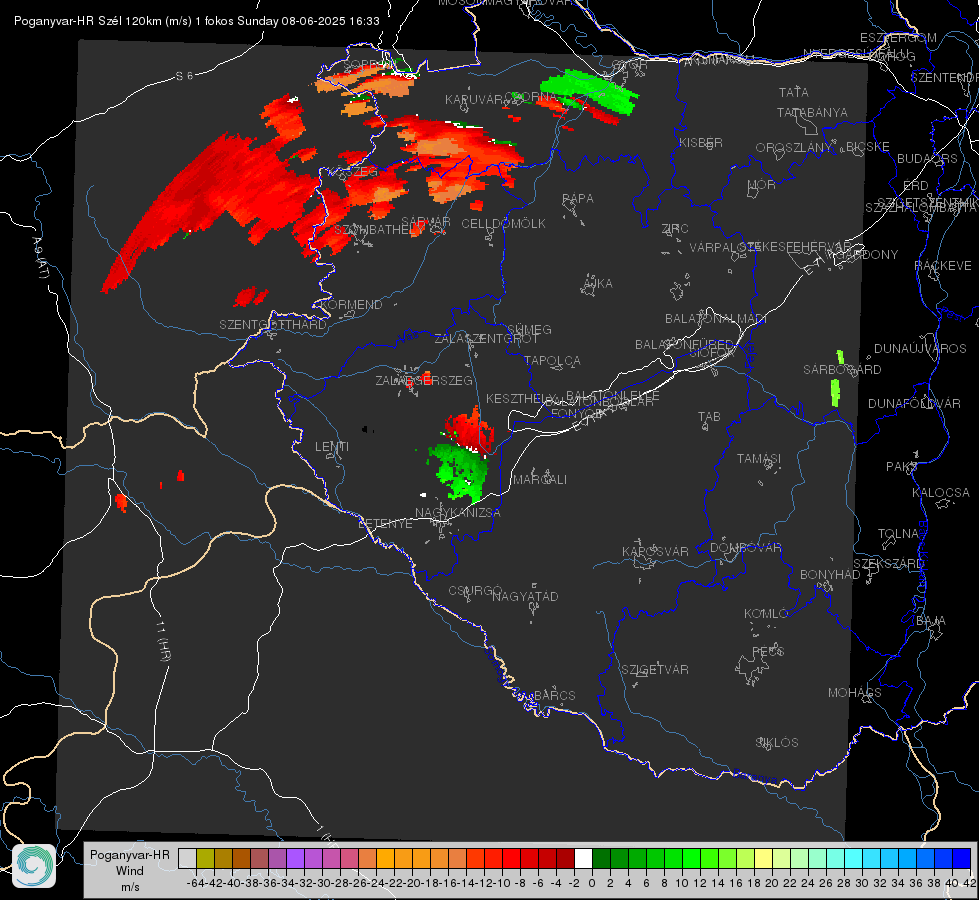The height and width of the screenshot is (900, 979).
Task: Click the TAMÁSI town label
Action: 759,458
